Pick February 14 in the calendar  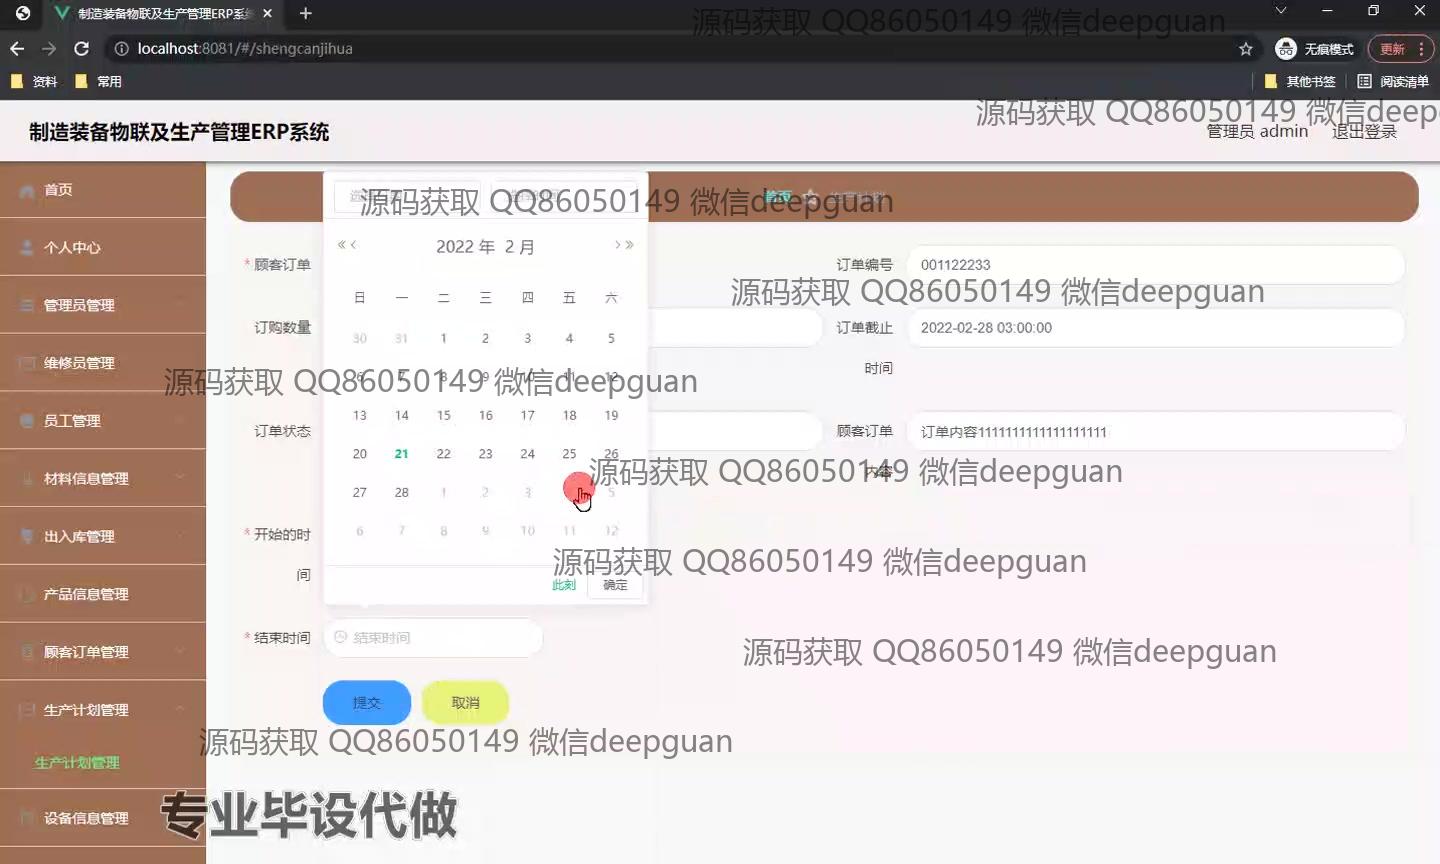[401, 415]
